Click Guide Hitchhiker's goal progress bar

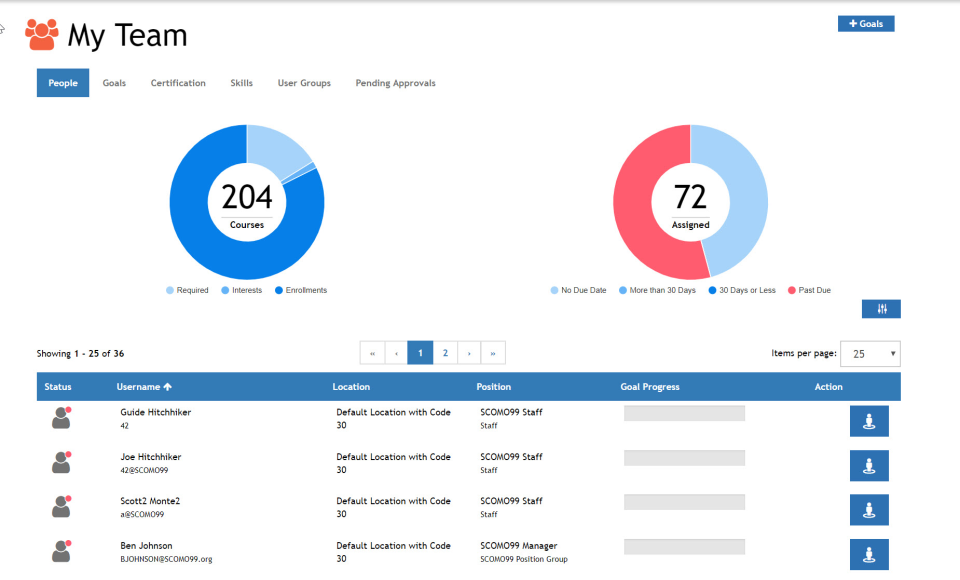pos(684,413)
